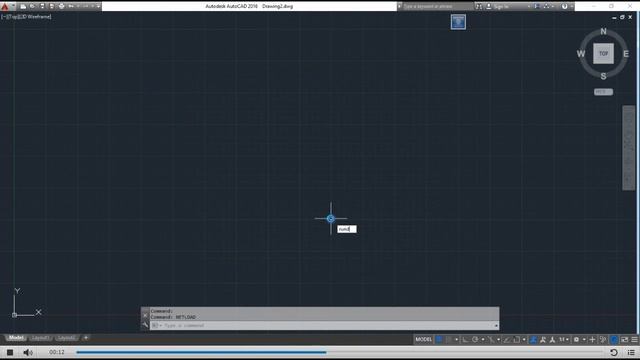Toggle the grid display in status bar

439,339
